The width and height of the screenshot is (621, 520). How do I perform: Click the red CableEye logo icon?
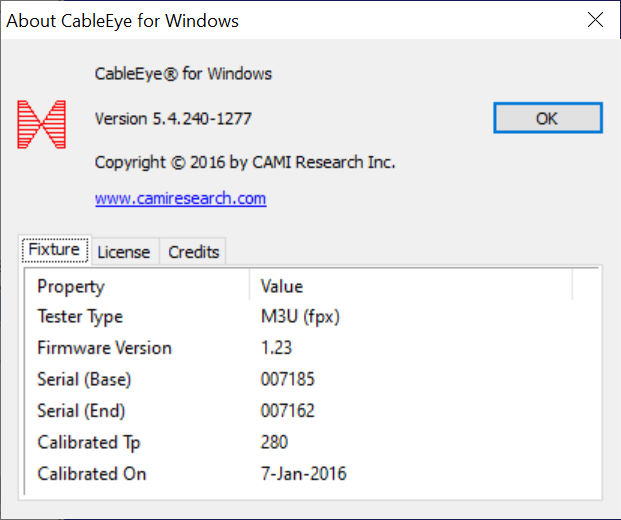41,125
